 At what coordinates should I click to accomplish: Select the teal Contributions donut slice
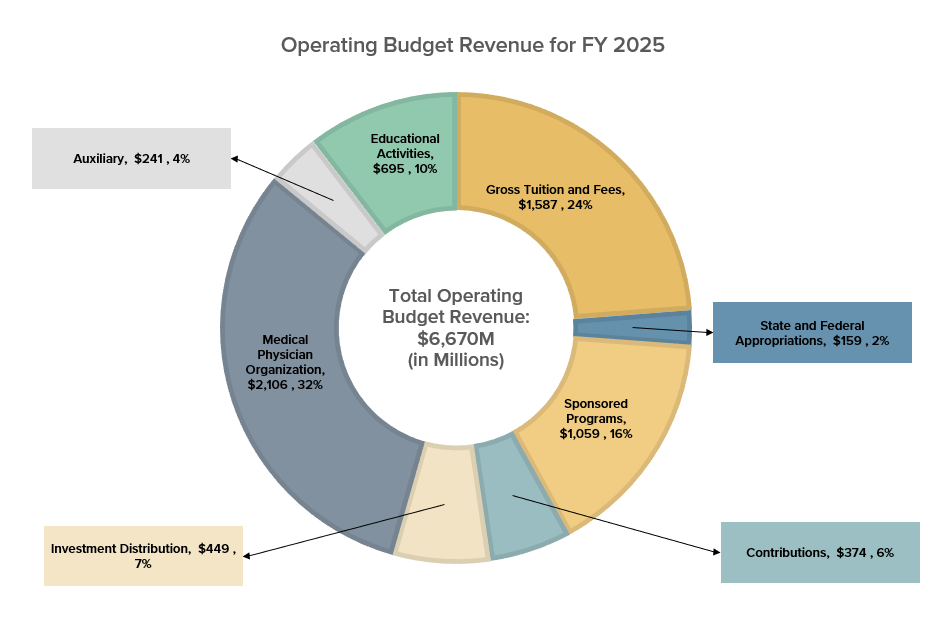click(522, 494)
